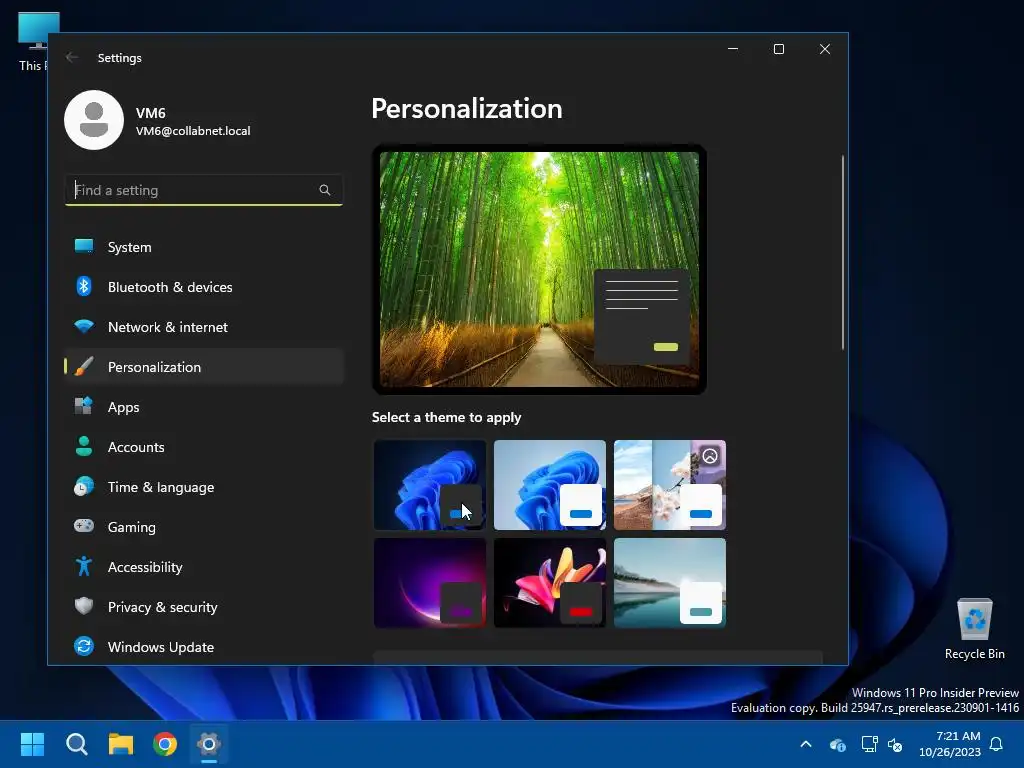This screenshot has width=1024, height=768.
Task: Go to Bluetooth & devices
Action: tap(204, 287)
